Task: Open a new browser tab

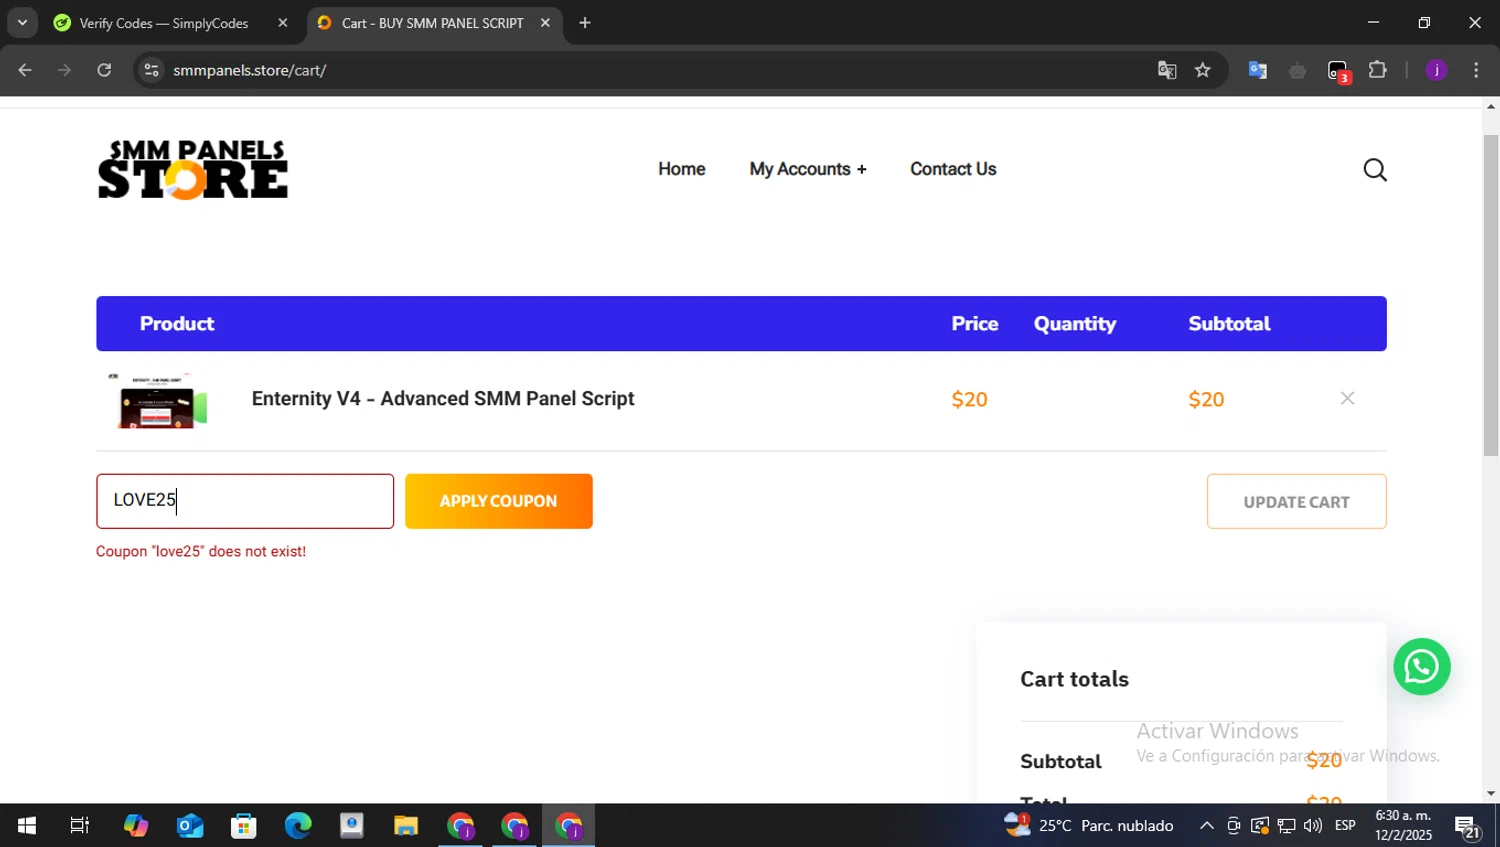Action: point(585,23)
